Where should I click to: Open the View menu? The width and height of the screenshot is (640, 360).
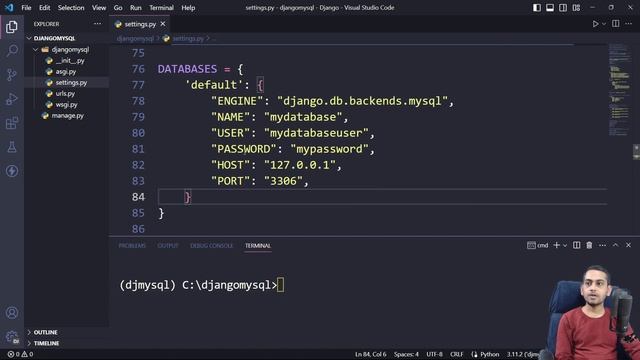[x=99, y=8]
